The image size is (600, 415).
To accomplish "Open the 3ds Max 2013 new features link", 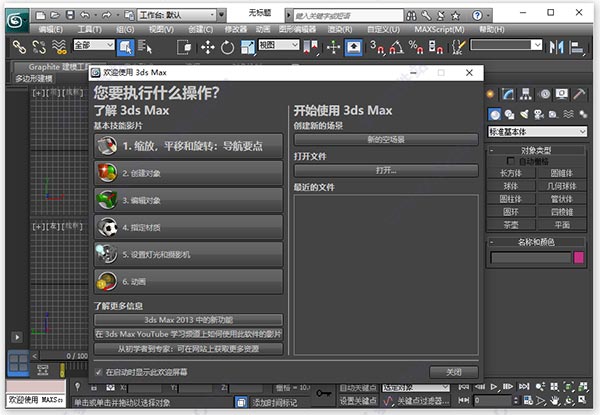I will click(189, 320).
